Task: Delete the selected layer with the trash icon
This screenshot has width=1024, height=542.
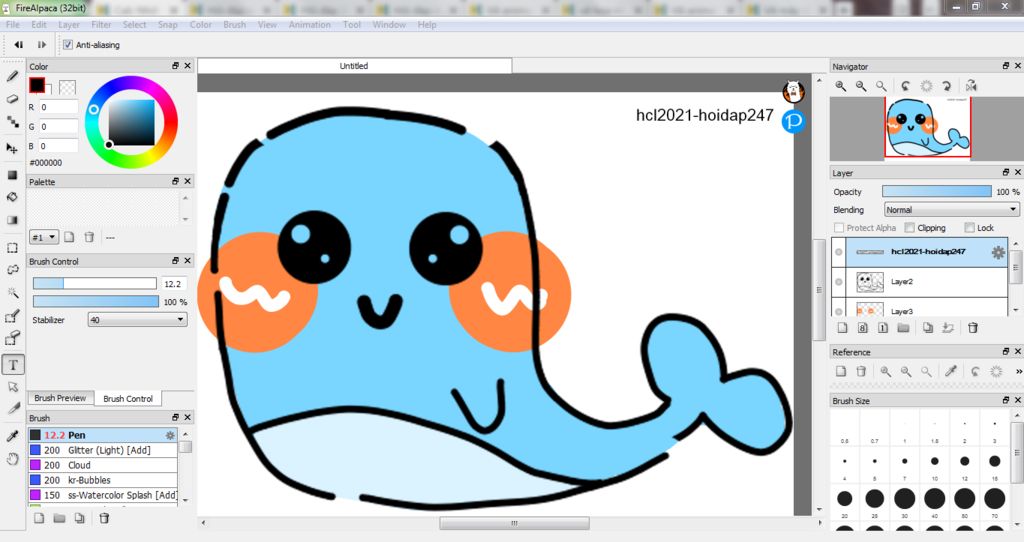Action: 973,328
